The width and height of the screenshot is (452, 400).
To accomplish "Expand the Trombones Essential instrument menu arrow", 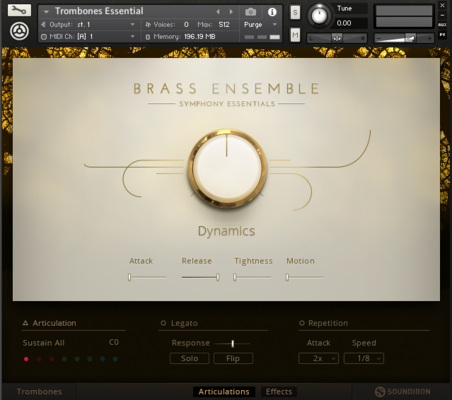I will [46, 12].
